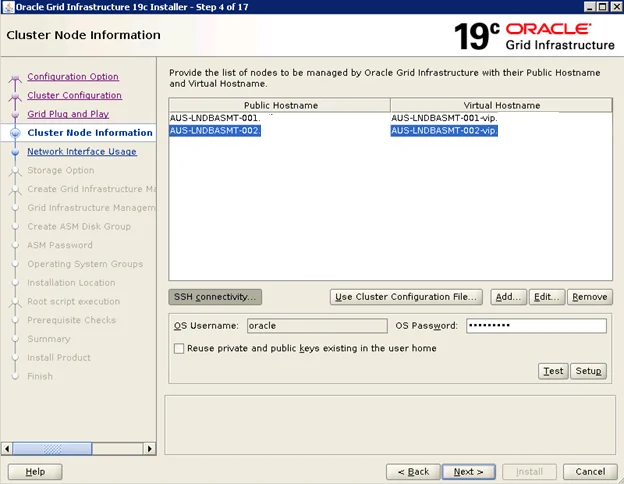Open installer Help

click(x=35, y=472)
